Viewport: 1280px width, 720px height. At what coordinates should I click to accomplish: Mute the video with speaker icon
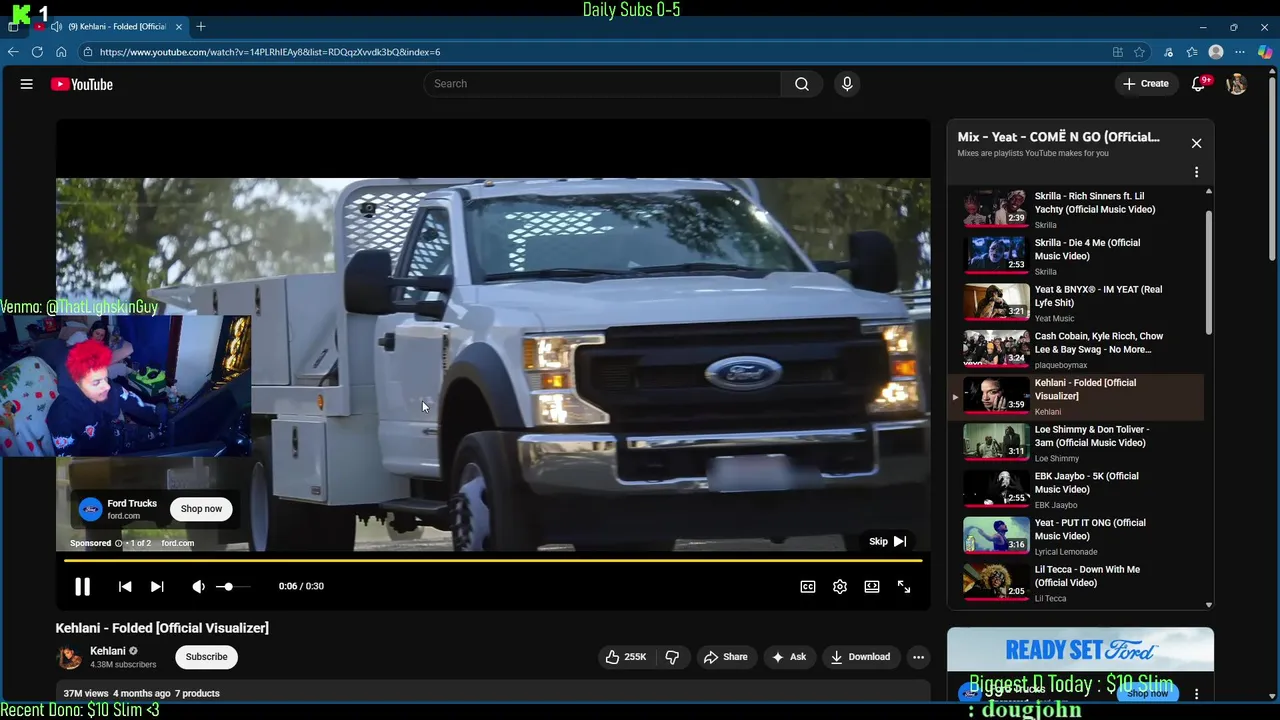click(198, 587)
